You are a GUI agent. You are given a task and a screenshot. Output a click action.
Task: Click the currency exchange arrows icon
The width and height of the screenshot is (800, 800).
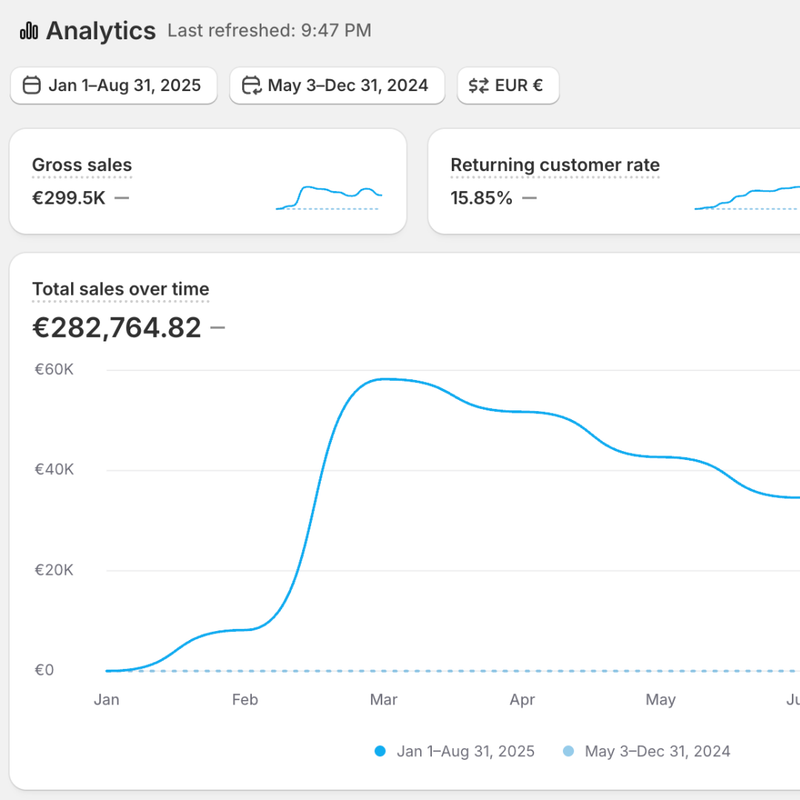tap(478, 86)
